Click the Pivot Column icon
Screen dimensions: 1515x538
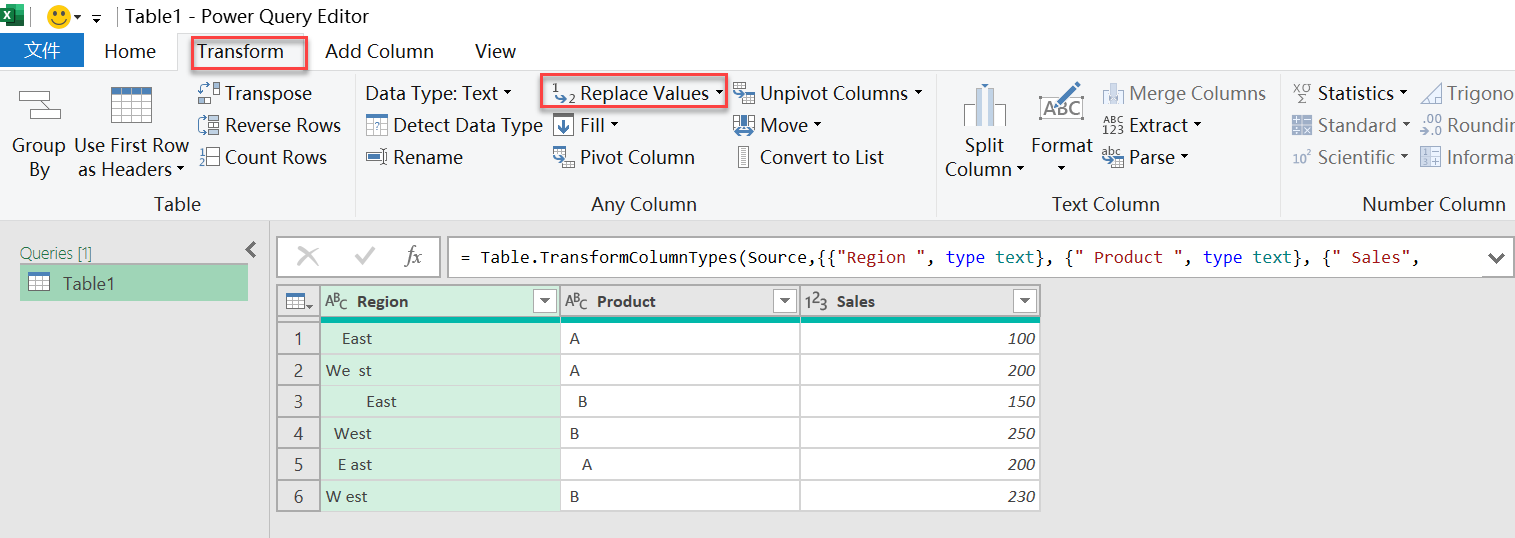pos(563,157)
